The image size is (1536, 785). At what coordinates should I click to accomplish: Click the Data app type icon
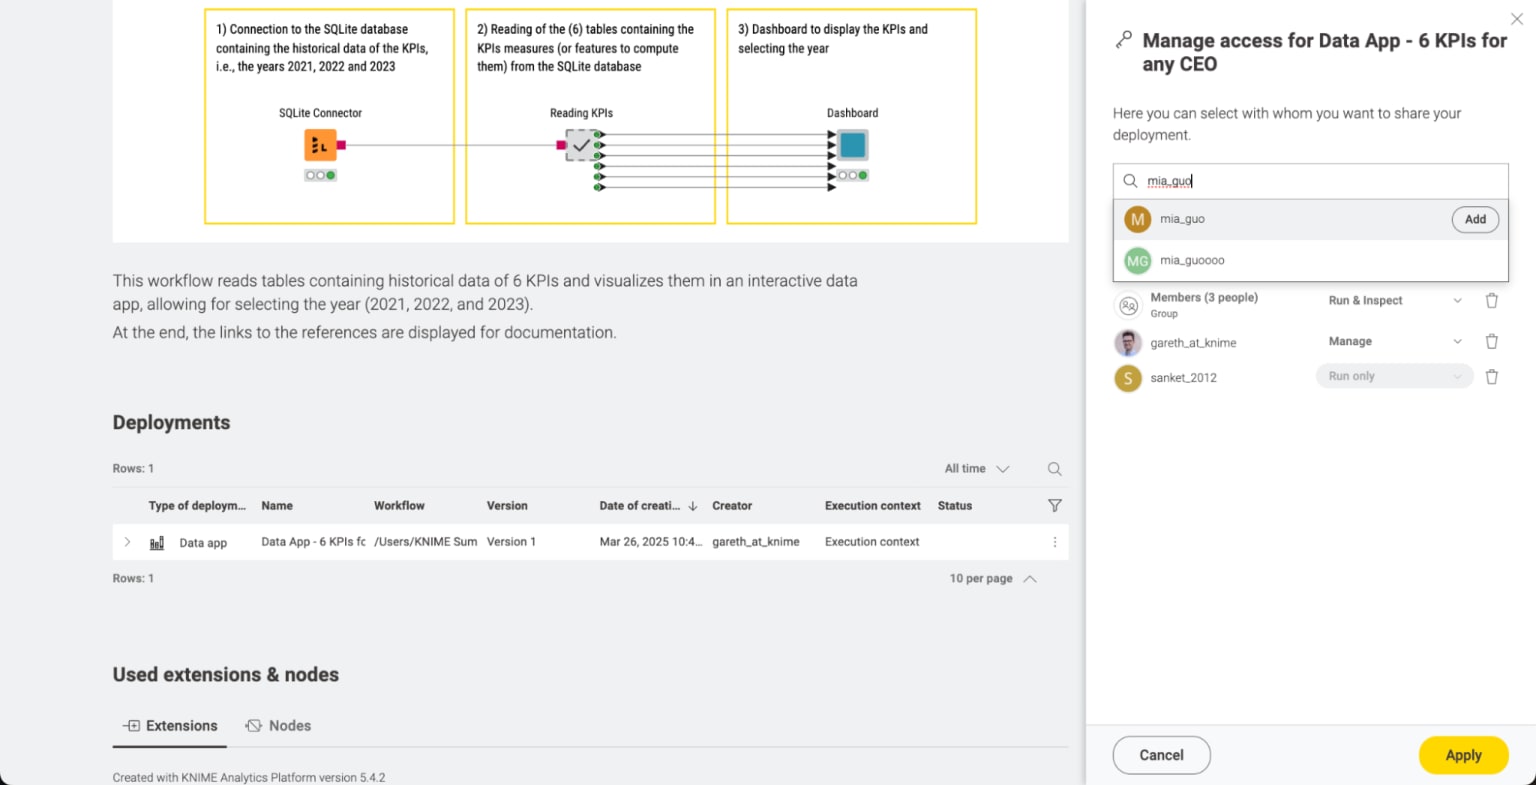(x=157, y=543)
